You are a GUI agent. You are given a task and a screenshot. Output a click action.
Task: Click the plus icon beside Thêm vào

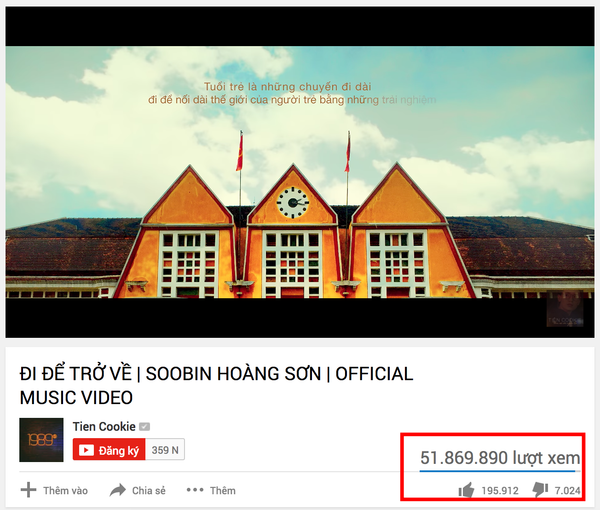[28, 490]
